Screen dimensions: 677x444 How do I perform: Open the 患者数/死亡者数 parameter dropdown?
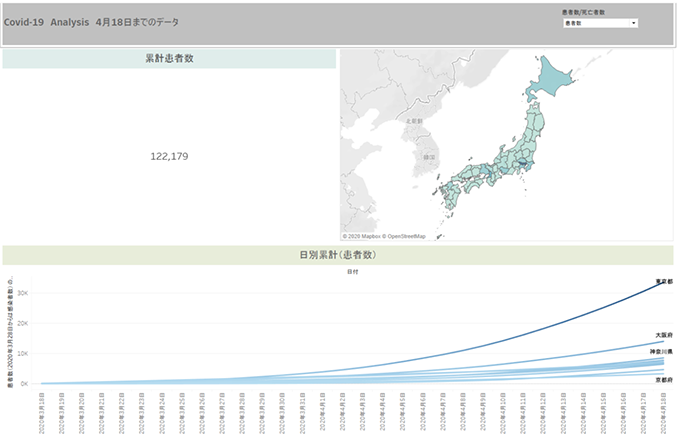(x=599, y=22)
